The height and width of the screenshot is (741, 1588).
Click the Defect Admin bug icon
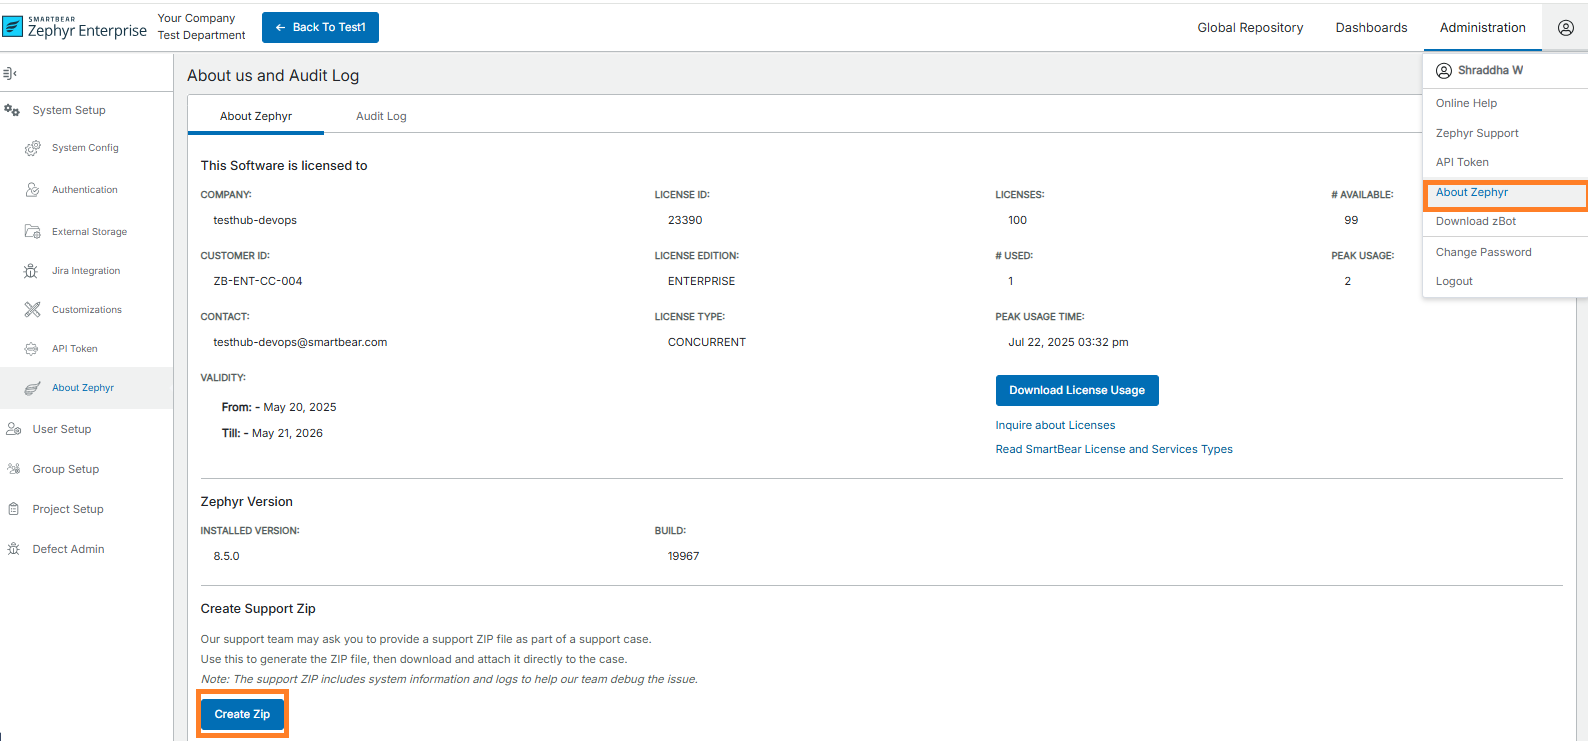[14, 549]
